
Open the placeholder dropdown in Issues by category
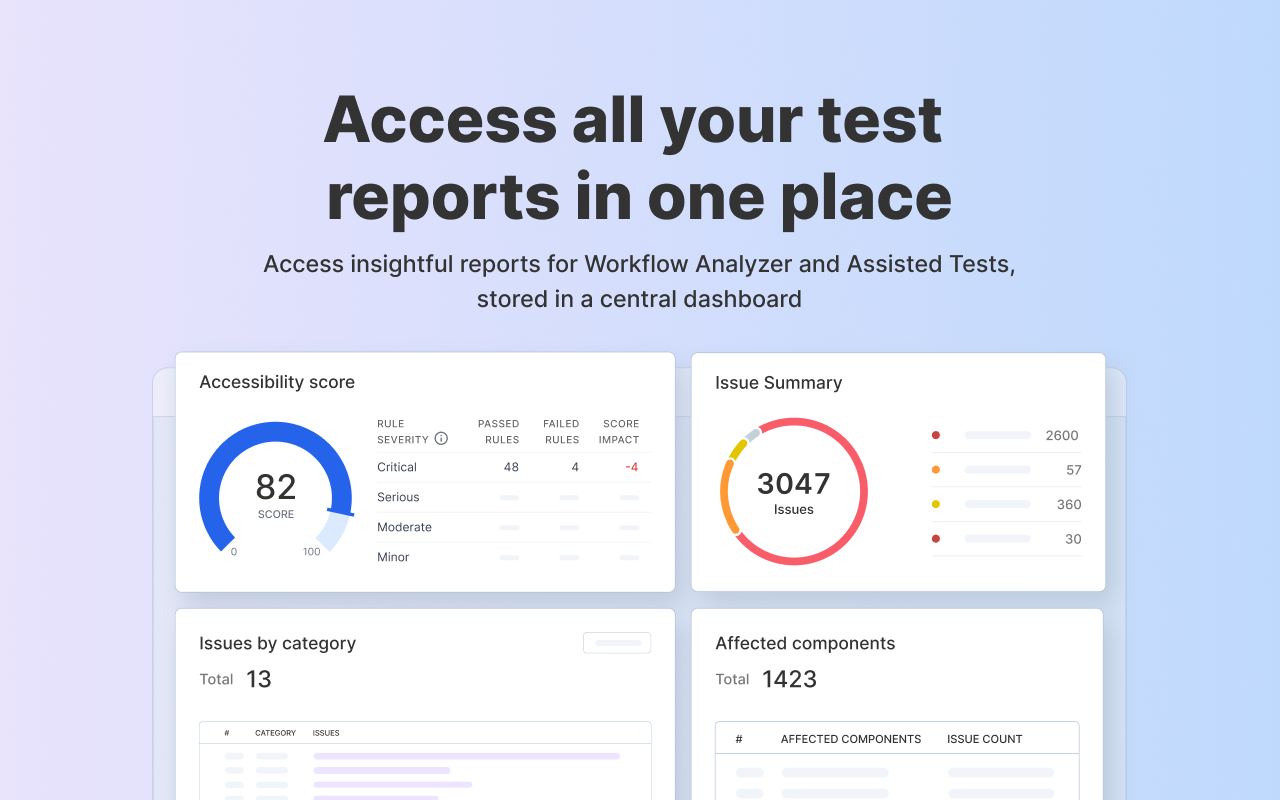617,643
